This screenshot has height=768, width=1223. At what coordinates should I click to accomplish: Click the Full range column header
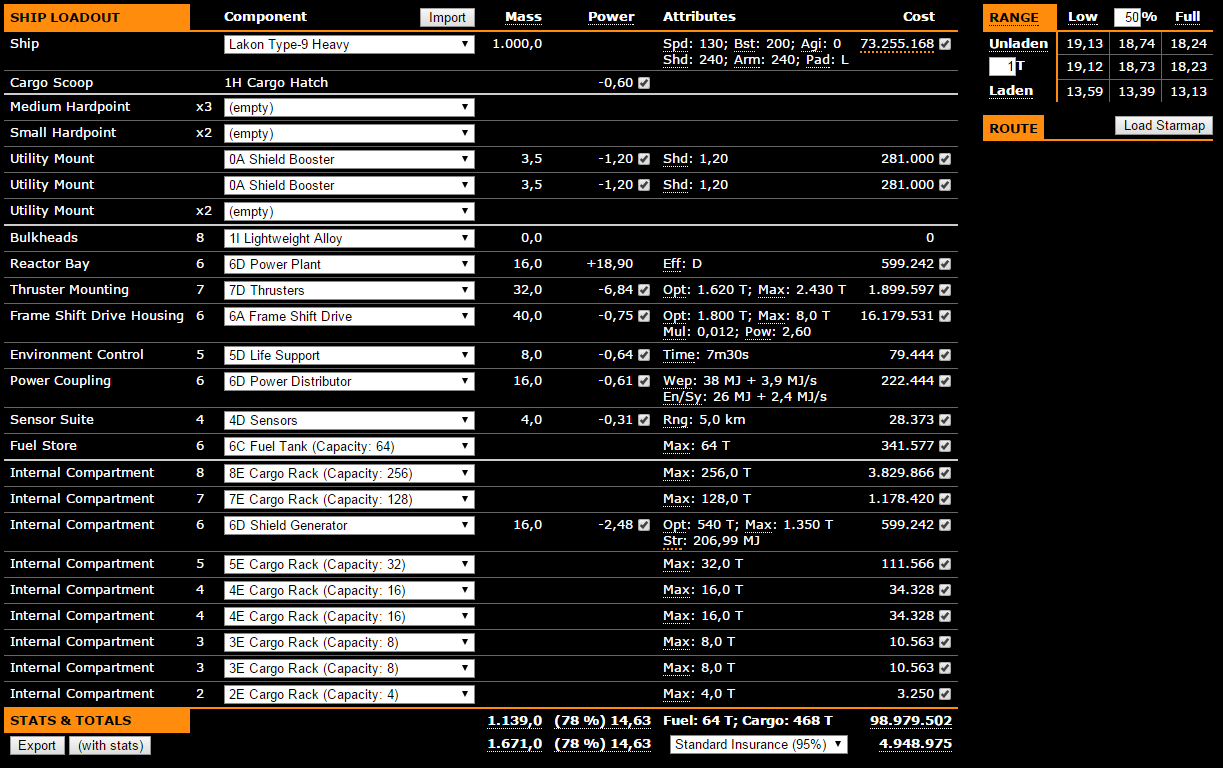point(1188,17)
